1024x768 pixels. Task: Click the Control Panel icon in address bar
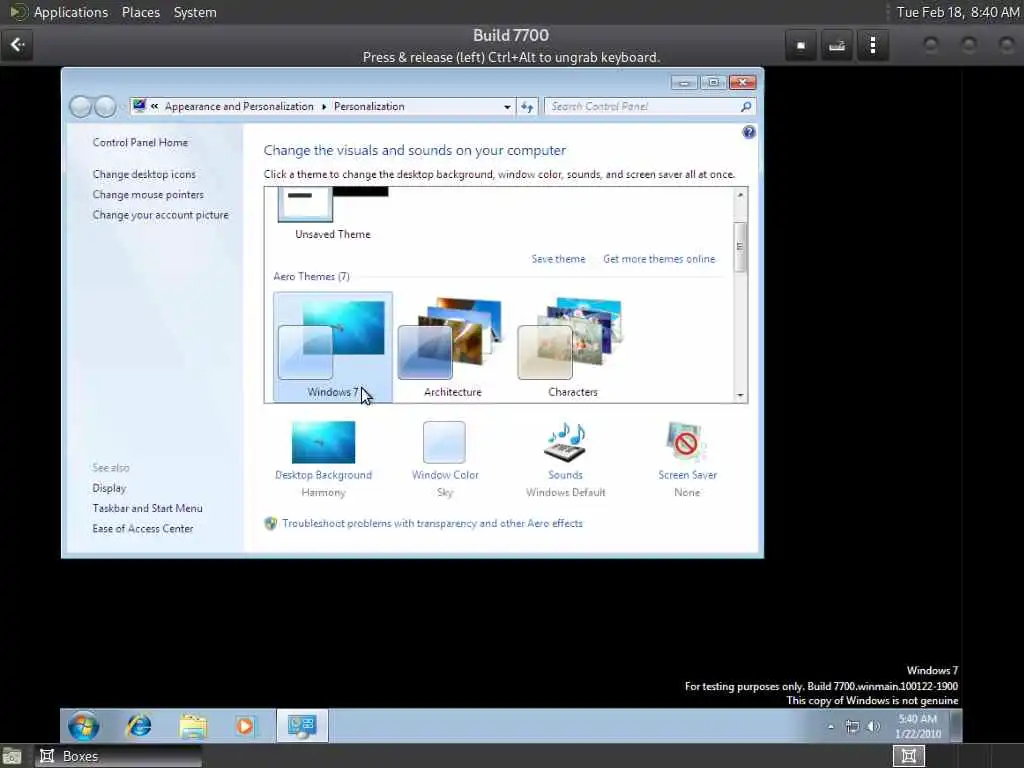tap(139, 106)
